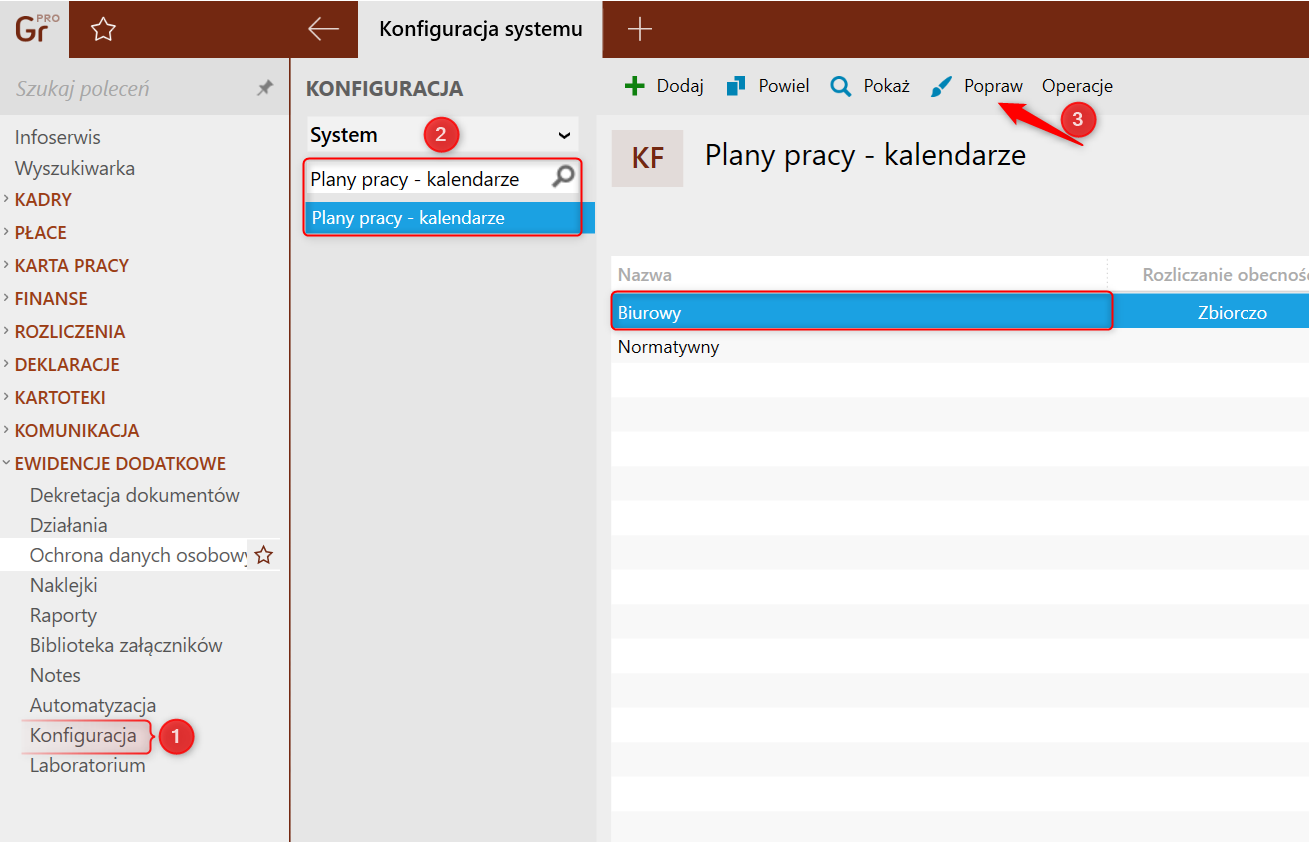Open the System dropdown
This screenshot has height=842, width=1309.
tap(442, 135)
